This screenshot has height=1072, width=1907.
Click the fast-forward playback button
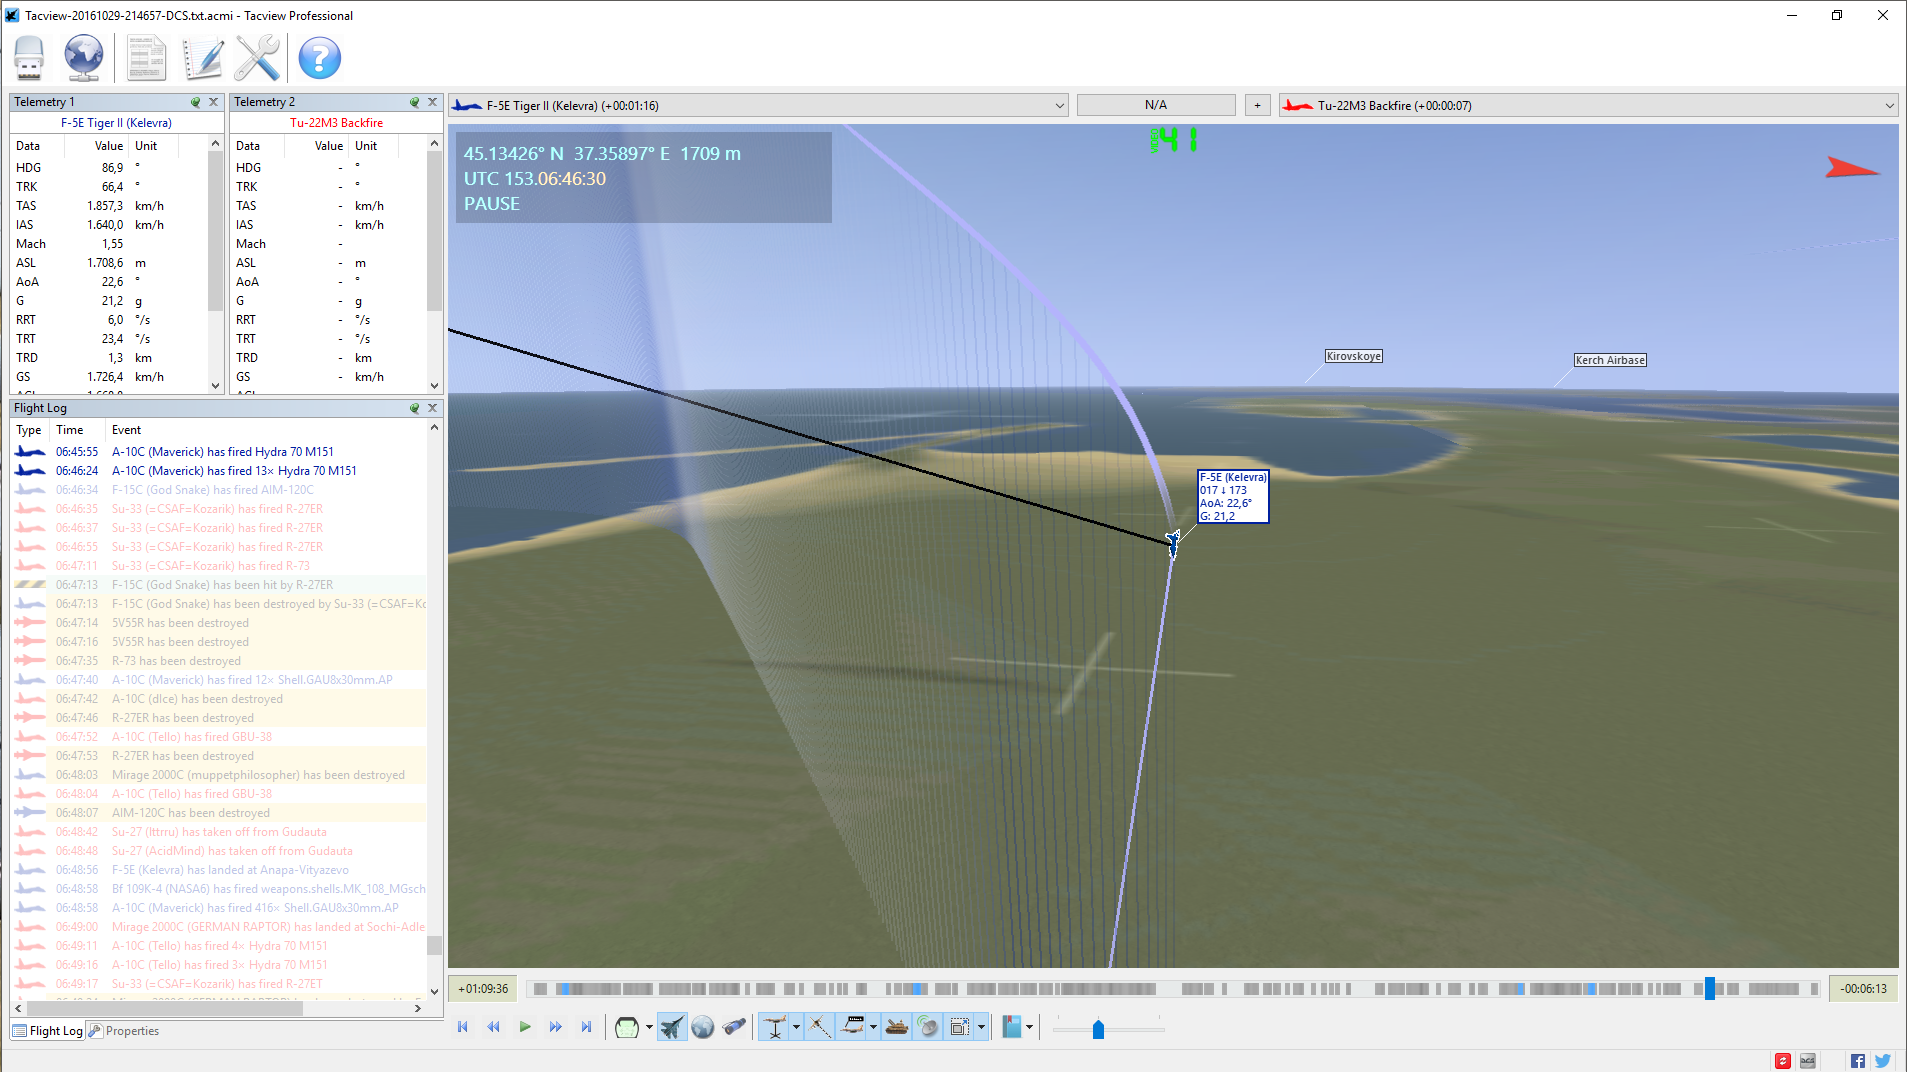556,1027
